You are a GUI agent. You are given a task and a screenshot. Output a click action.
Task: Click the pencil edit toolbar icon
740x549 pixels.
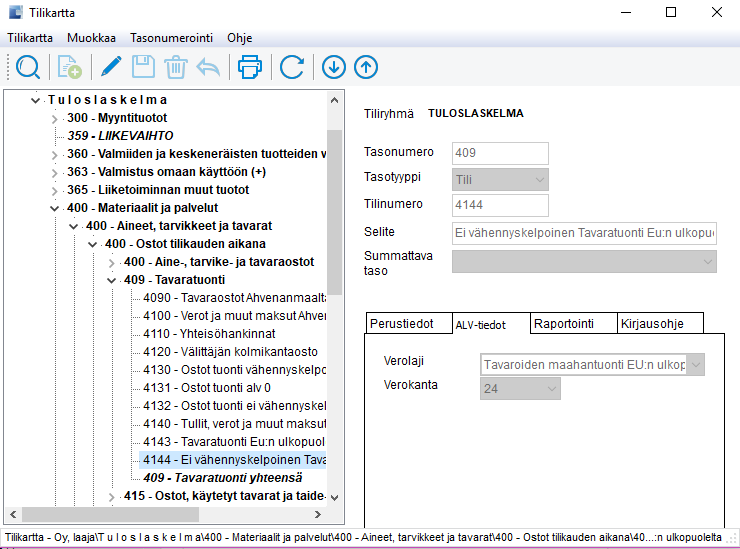click(111, 67)
